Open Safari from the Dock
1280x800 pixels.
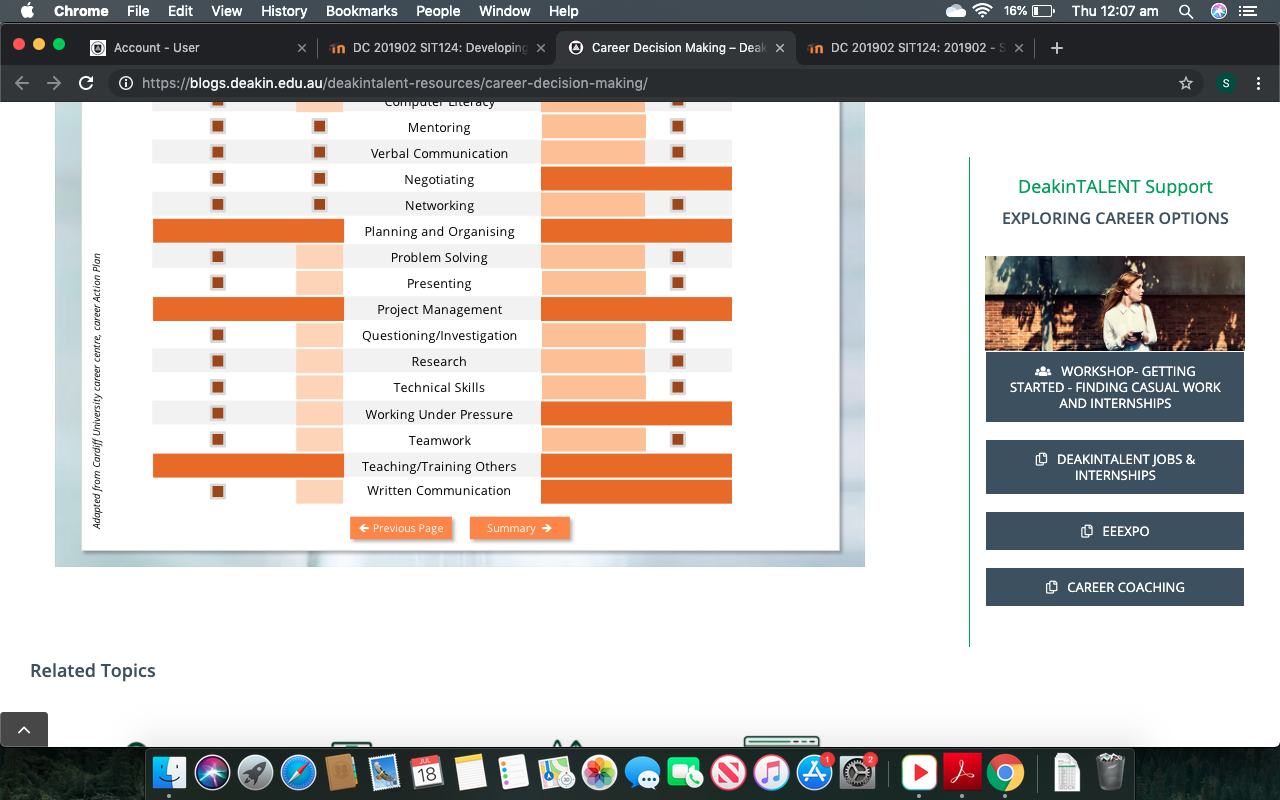click(298, 773)
